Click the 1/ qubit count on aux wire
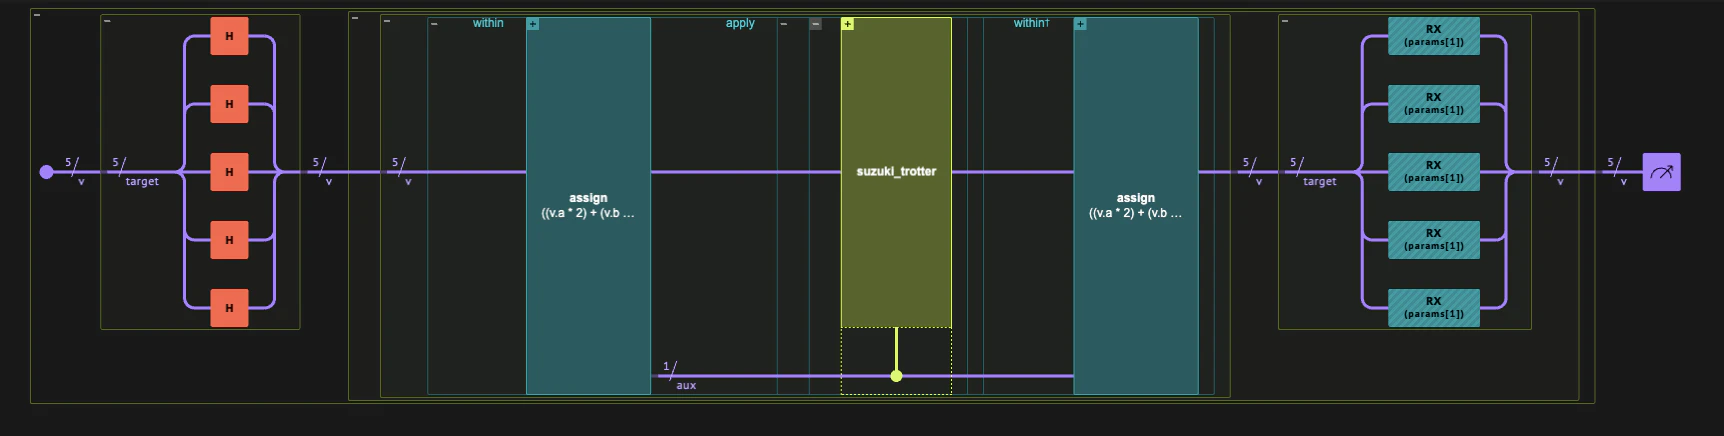This screenshot has width=1724, height=436. [670, 367]
